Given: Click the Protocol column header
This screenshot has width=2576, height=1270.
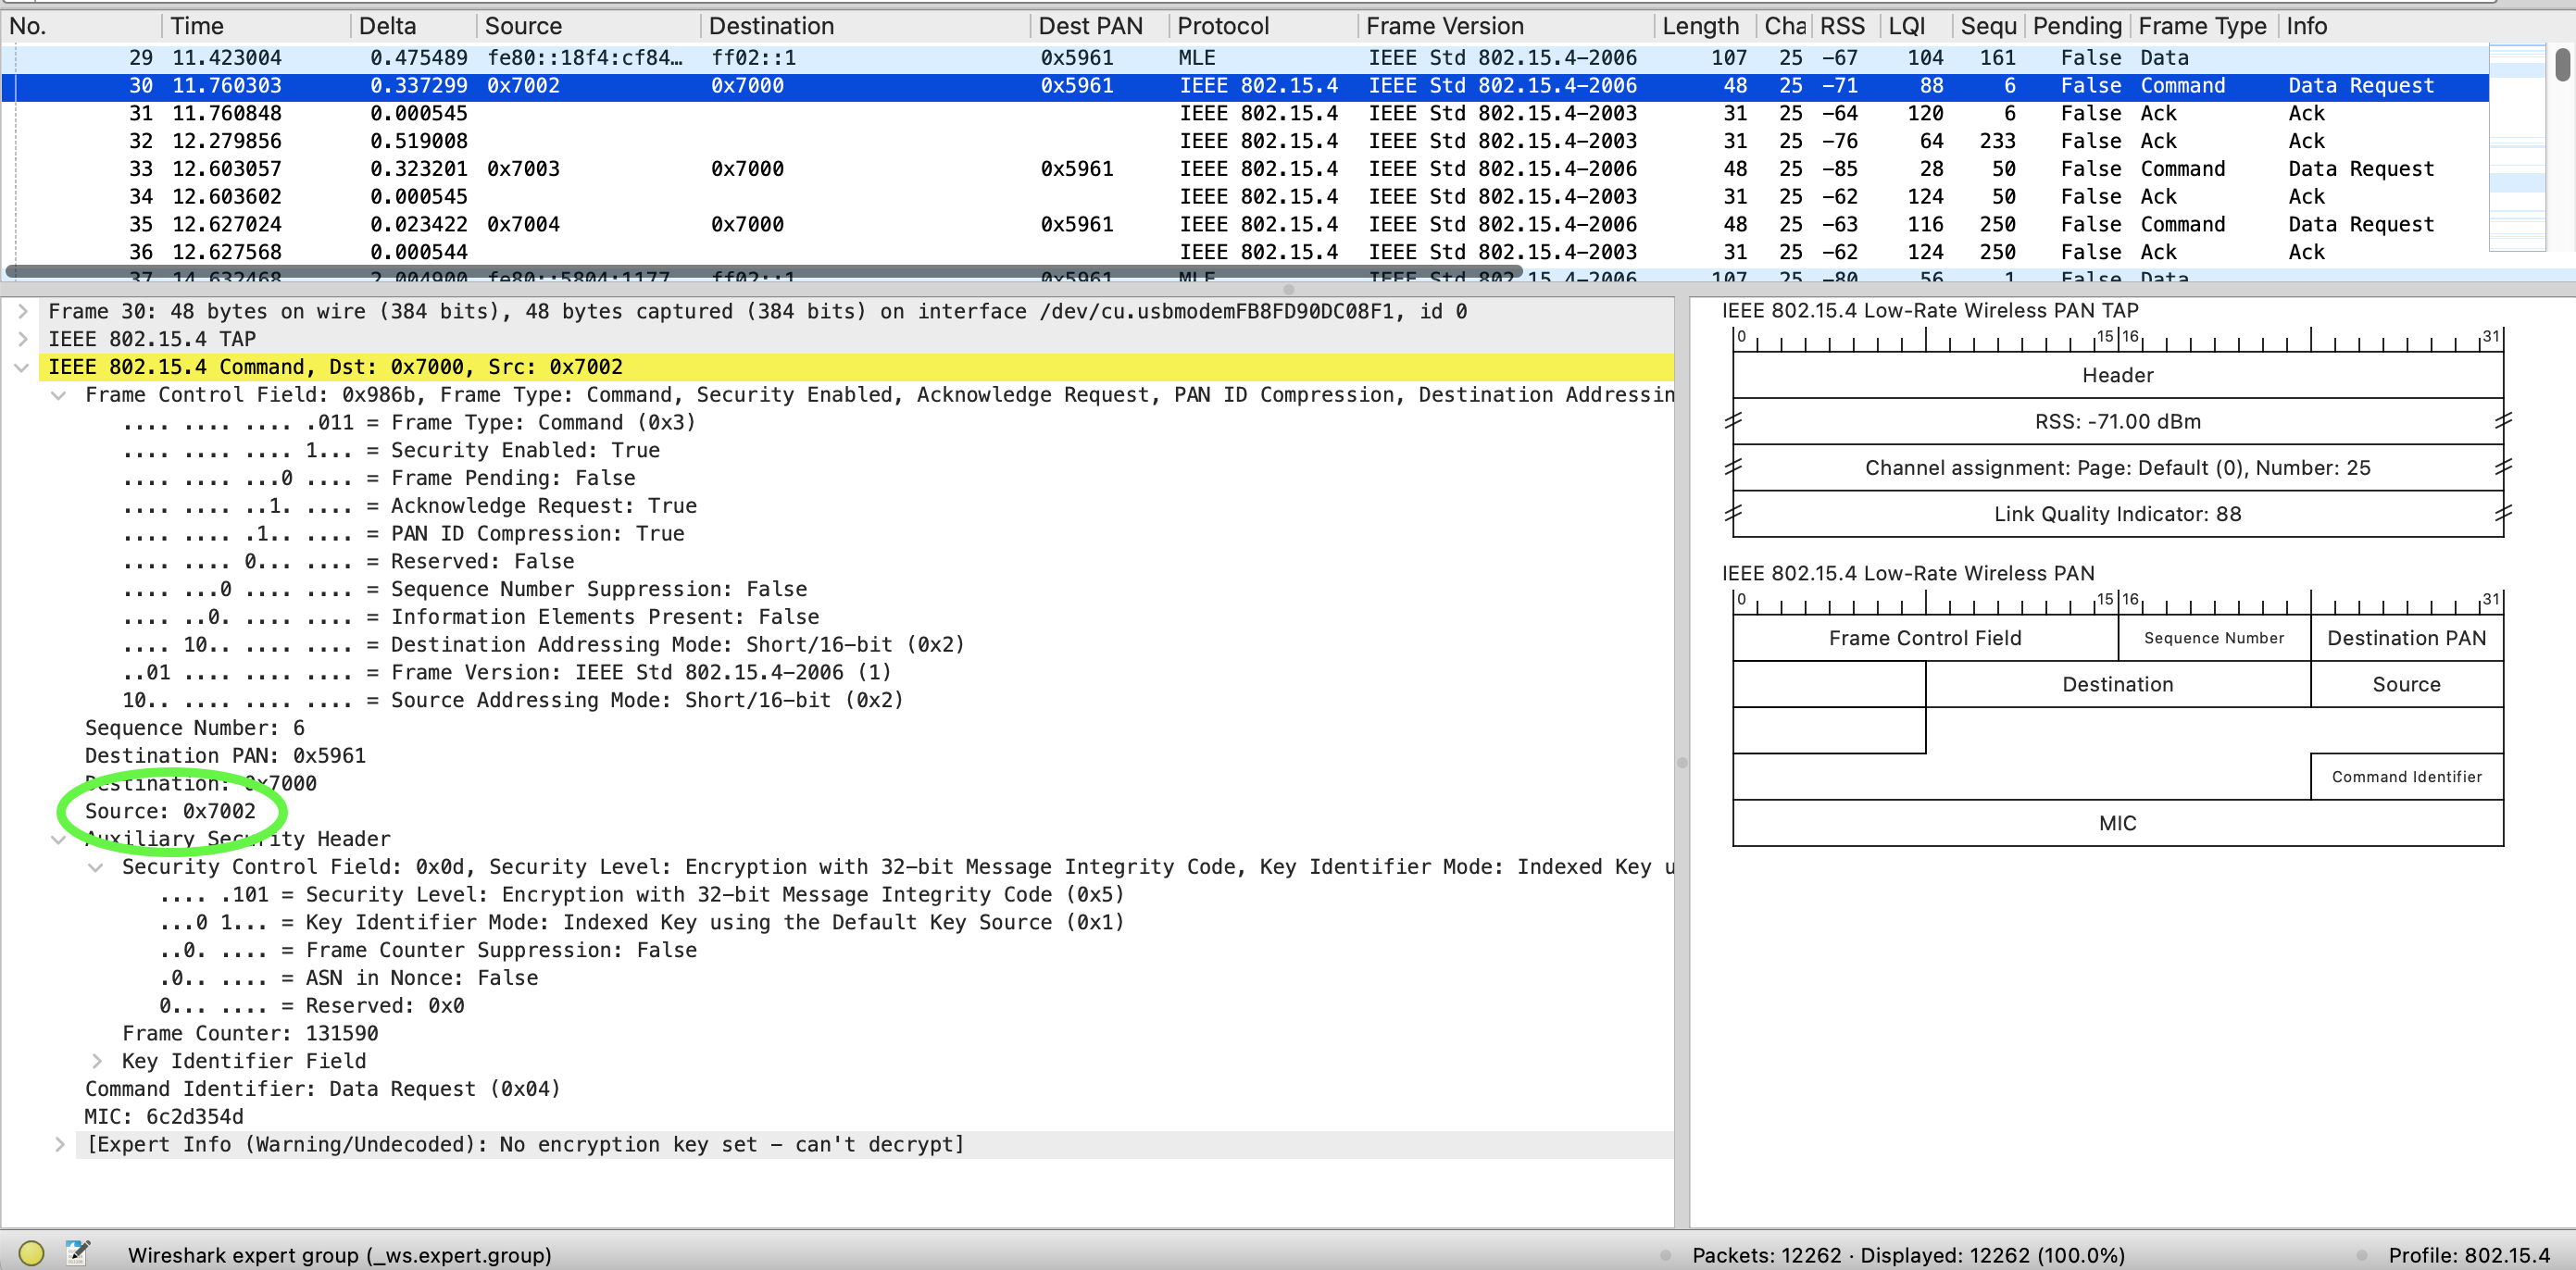Looking at the screenshot, I should (x=1222, y=26).
